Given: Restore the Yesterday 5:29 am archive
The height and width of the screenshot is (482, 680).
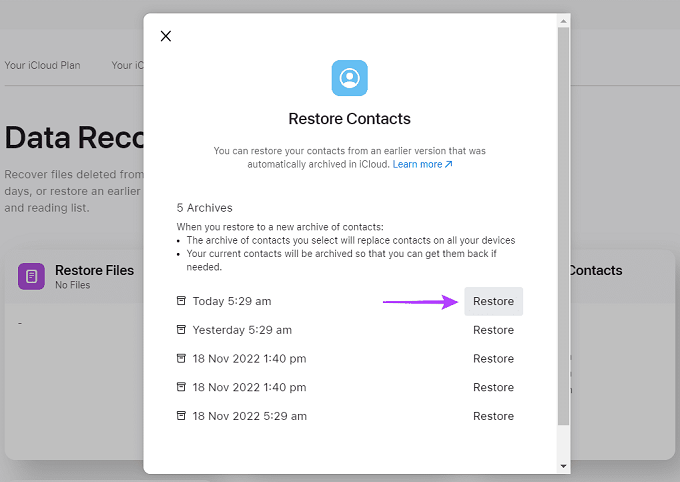Looking at the screenshot, I should click(x=494, y=330).
